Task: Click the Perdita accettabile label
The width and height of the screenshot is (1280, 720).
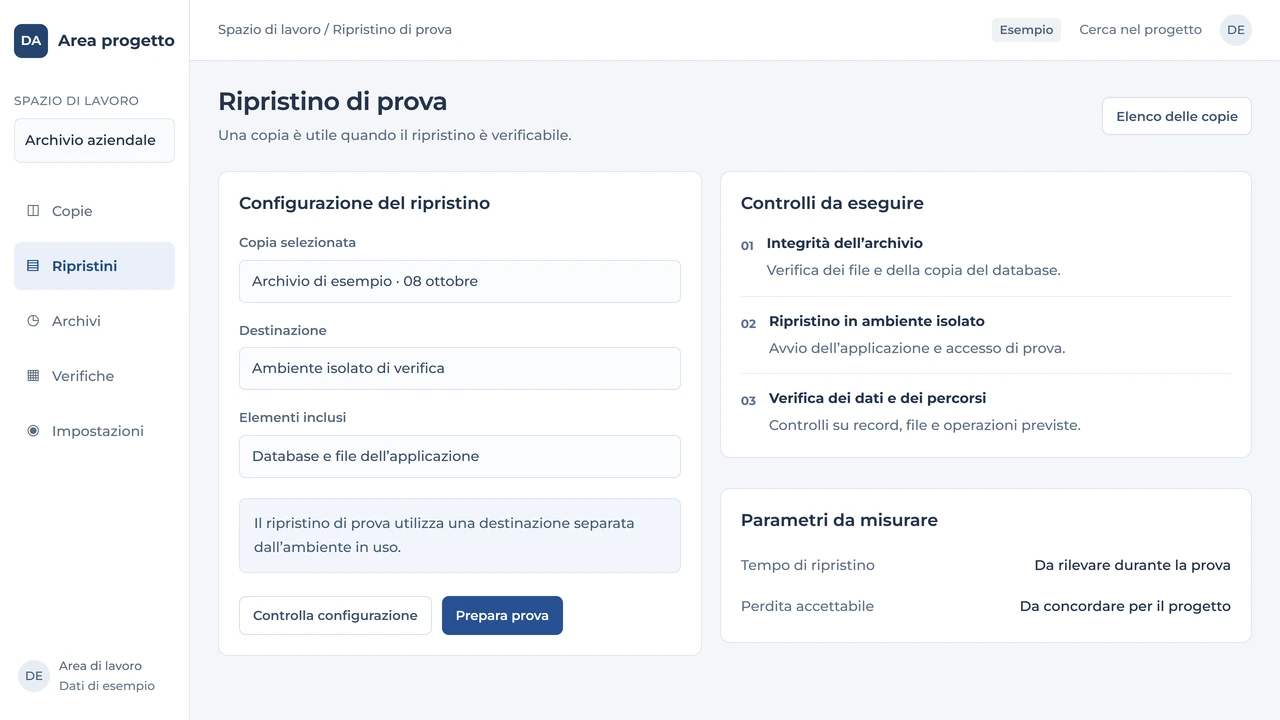Action: coord(807,606)
